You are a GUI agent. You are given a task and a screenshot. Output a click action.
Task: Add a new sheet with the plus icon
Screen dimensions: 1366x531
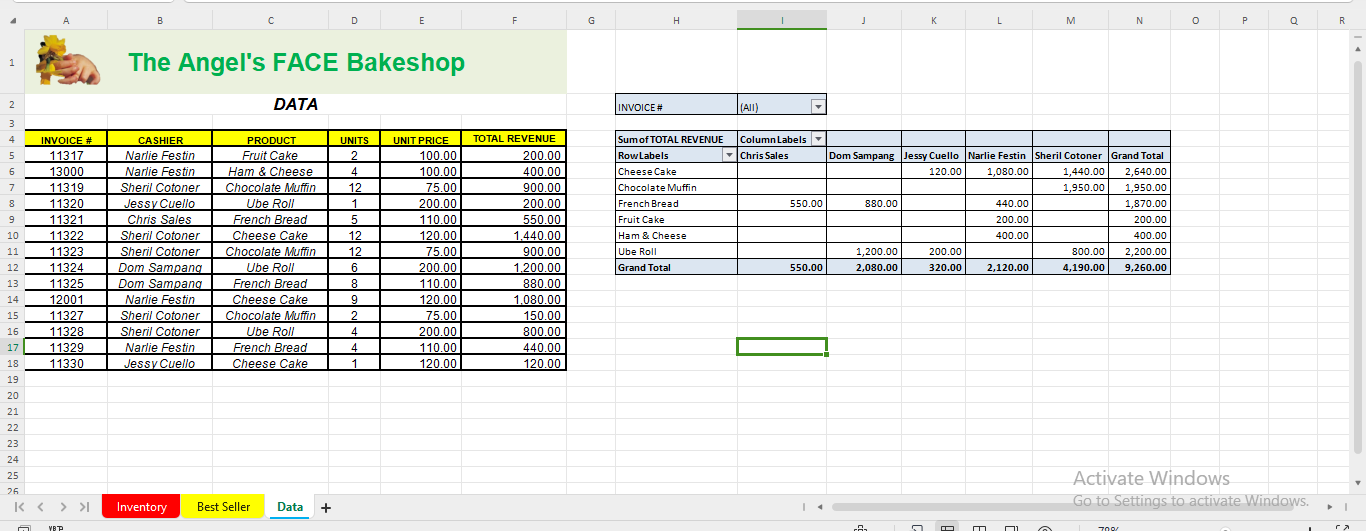326,507
